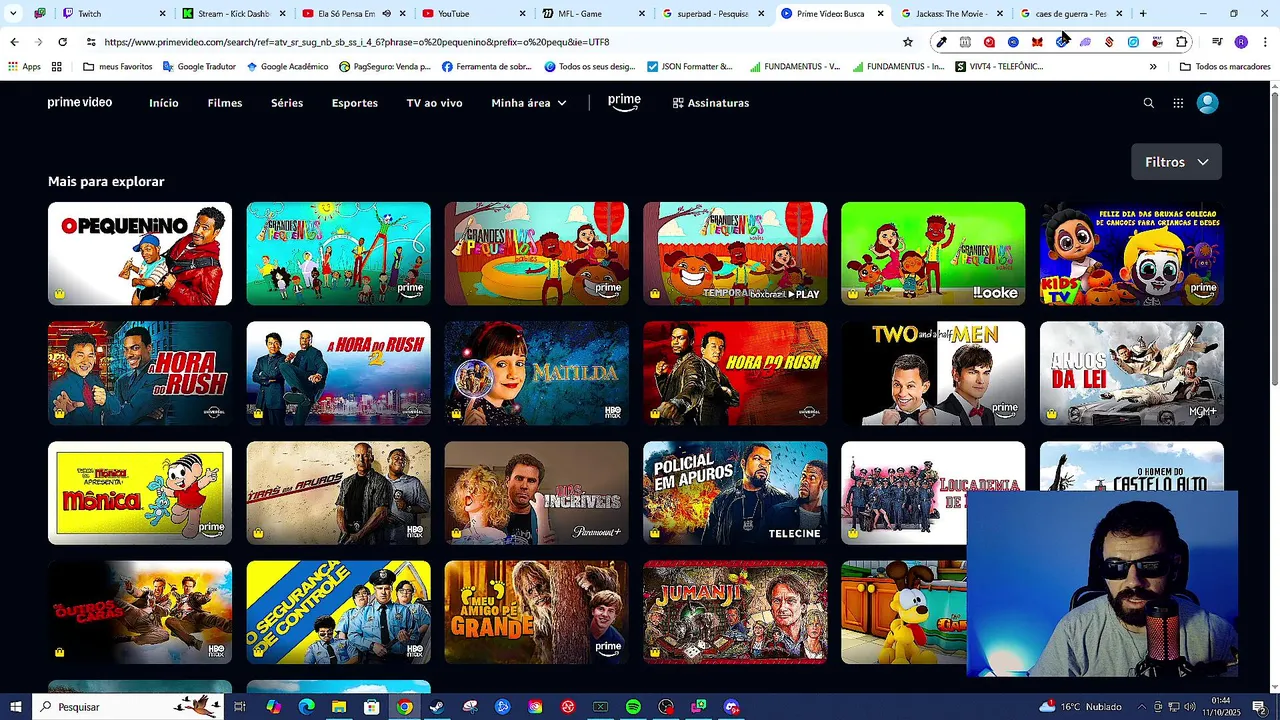The height and width of the screenshot is (720, 1280).
Task: Open Chrome three-dot menu
Action: coord(1264,42)
